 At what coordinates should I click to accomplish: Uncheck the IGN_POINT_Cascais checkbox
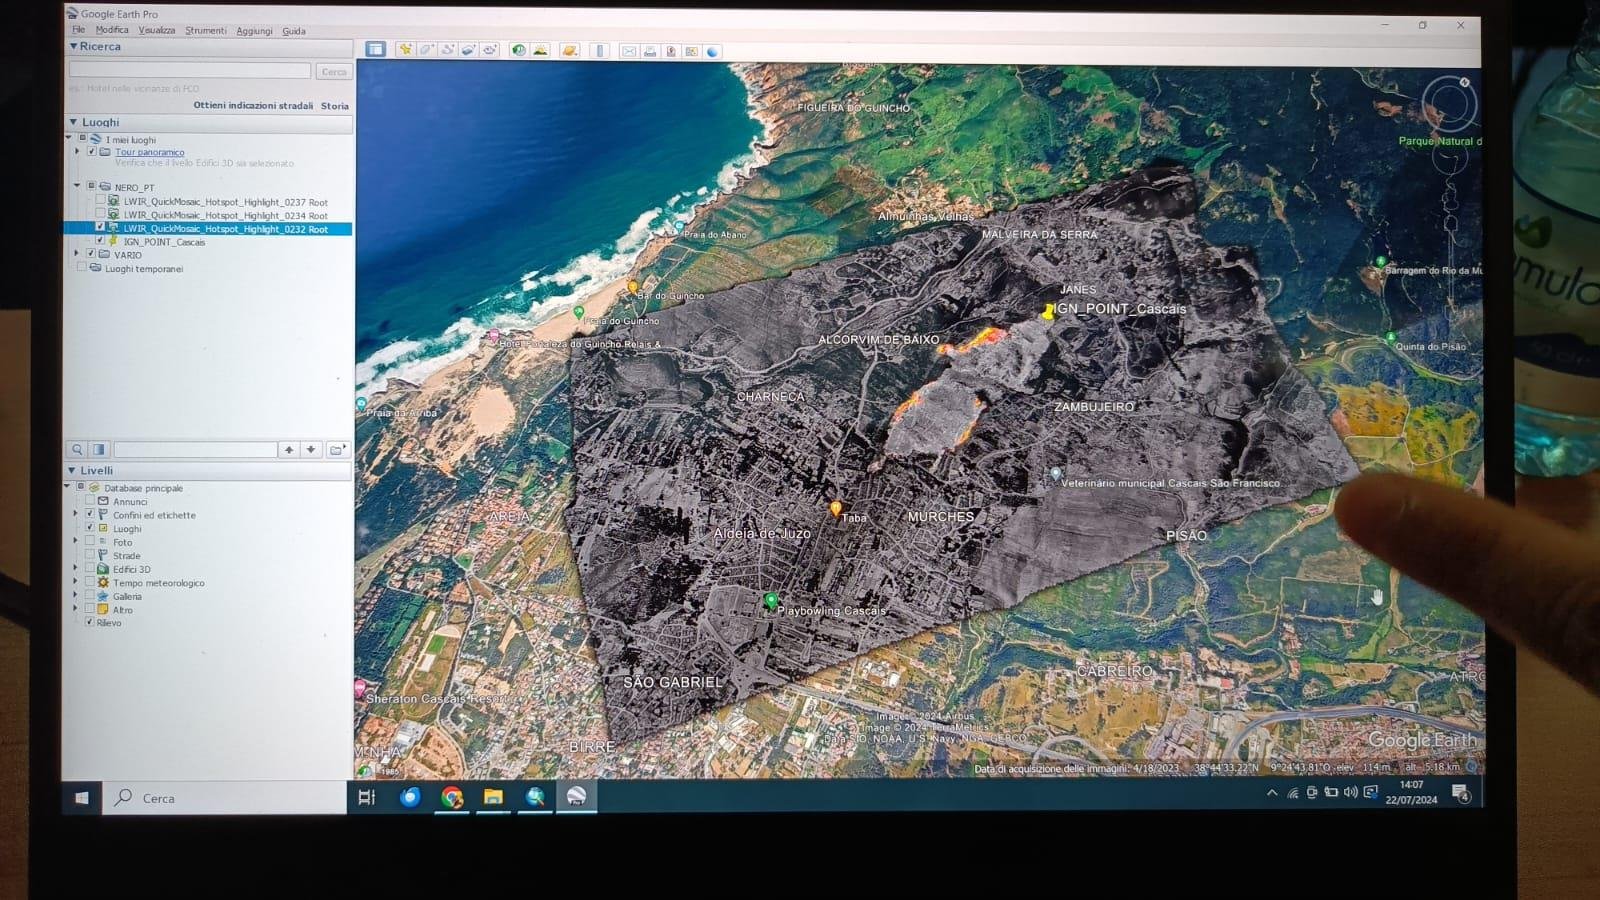click(100, 241)
